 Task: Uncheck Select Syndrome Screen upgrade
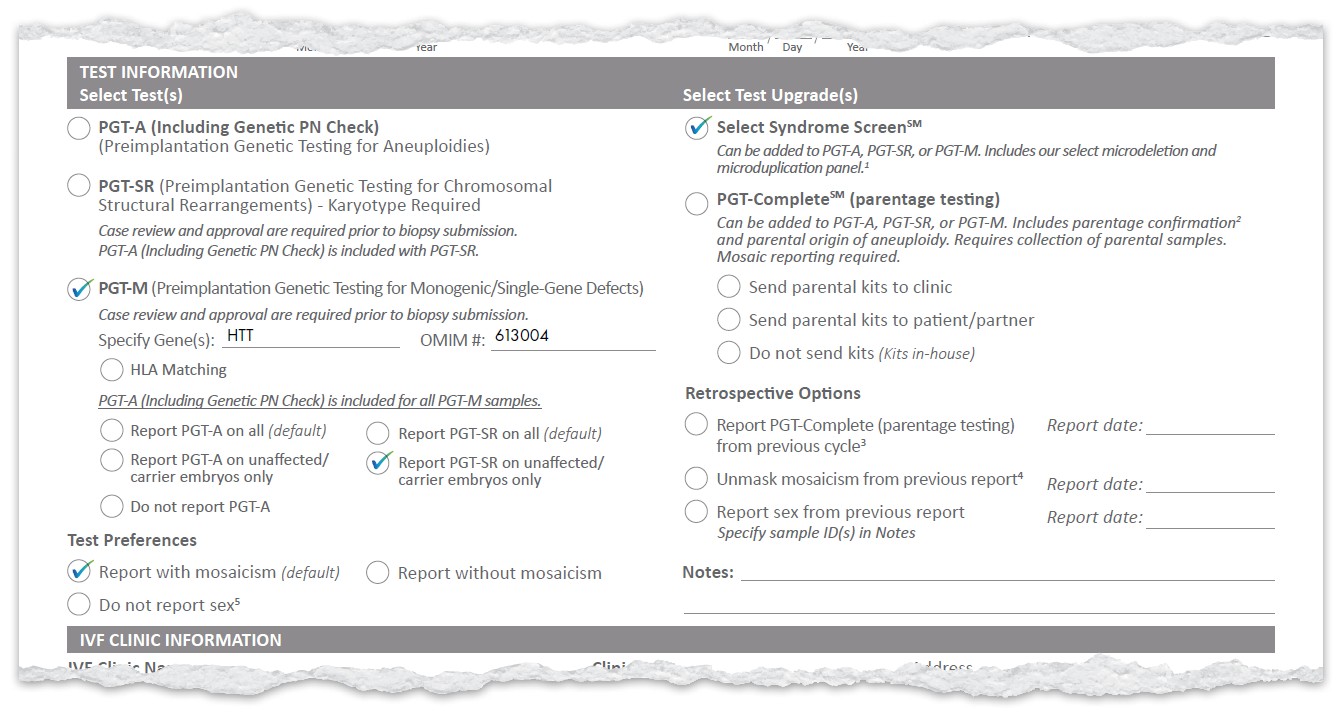coord(697,128)
